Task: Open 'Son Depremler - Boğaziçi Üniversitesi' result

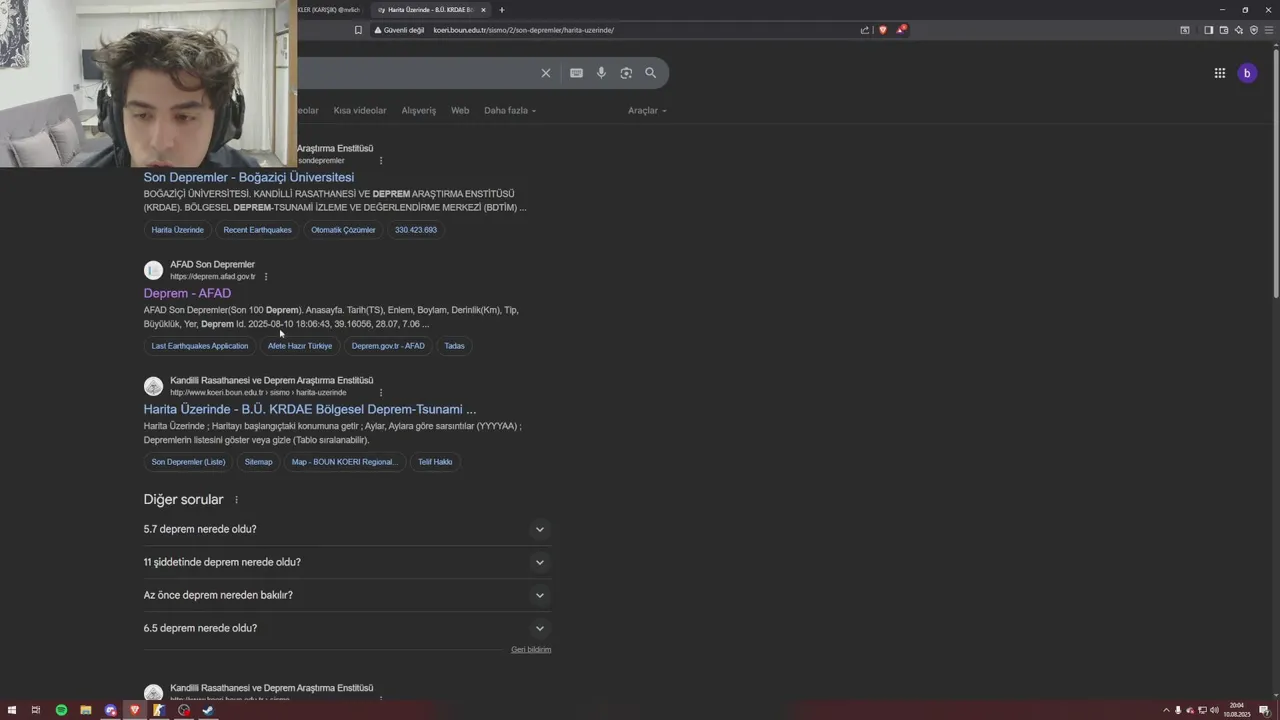Action: (x=249, y=177)
